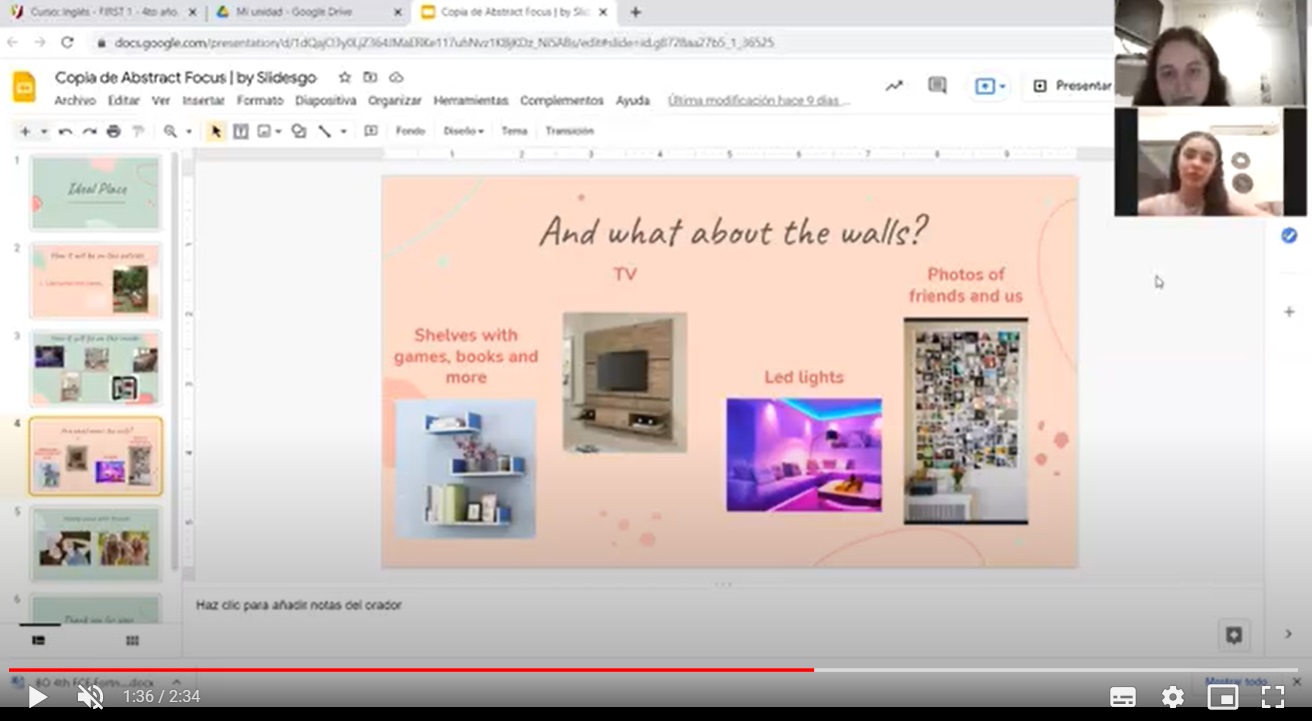Screen dimensions: 1312x721
Task: Click the Presentar button
Action: click(x=1074, y=86)
